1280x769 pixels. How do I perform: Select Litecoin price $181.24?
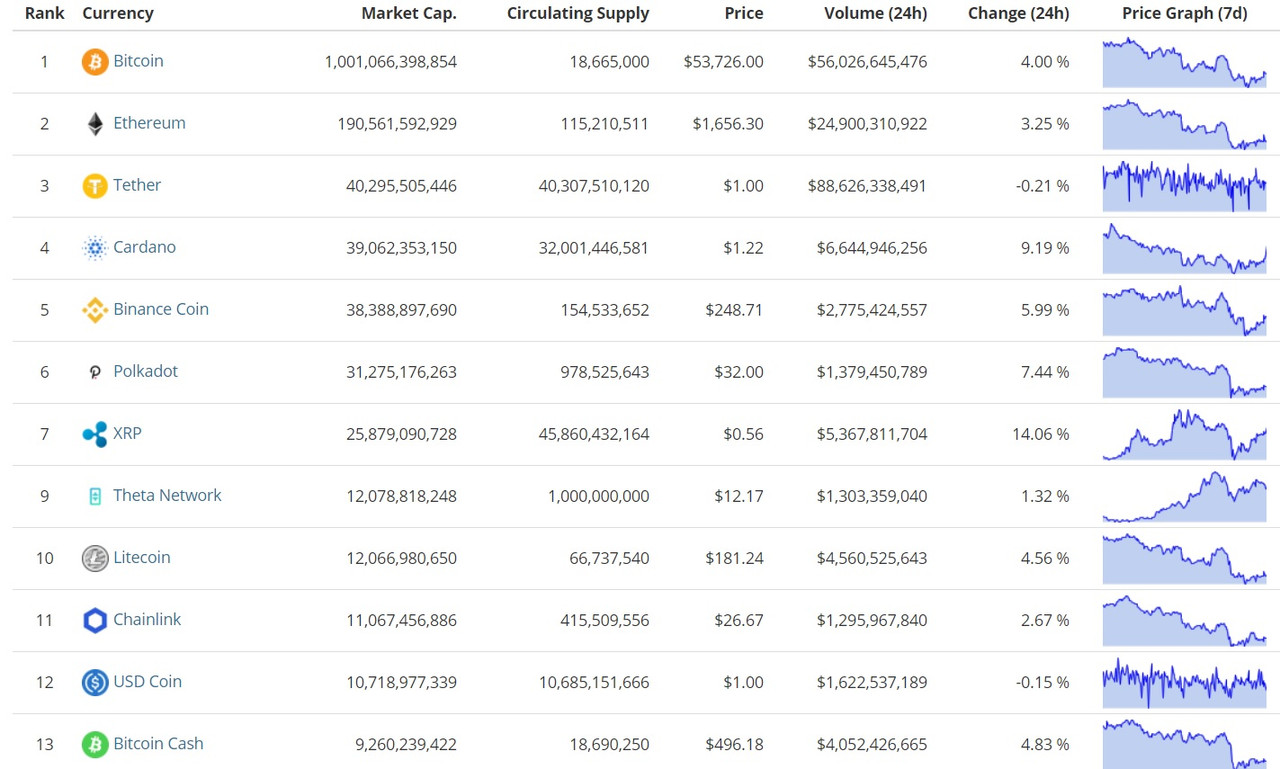[734, 558]
